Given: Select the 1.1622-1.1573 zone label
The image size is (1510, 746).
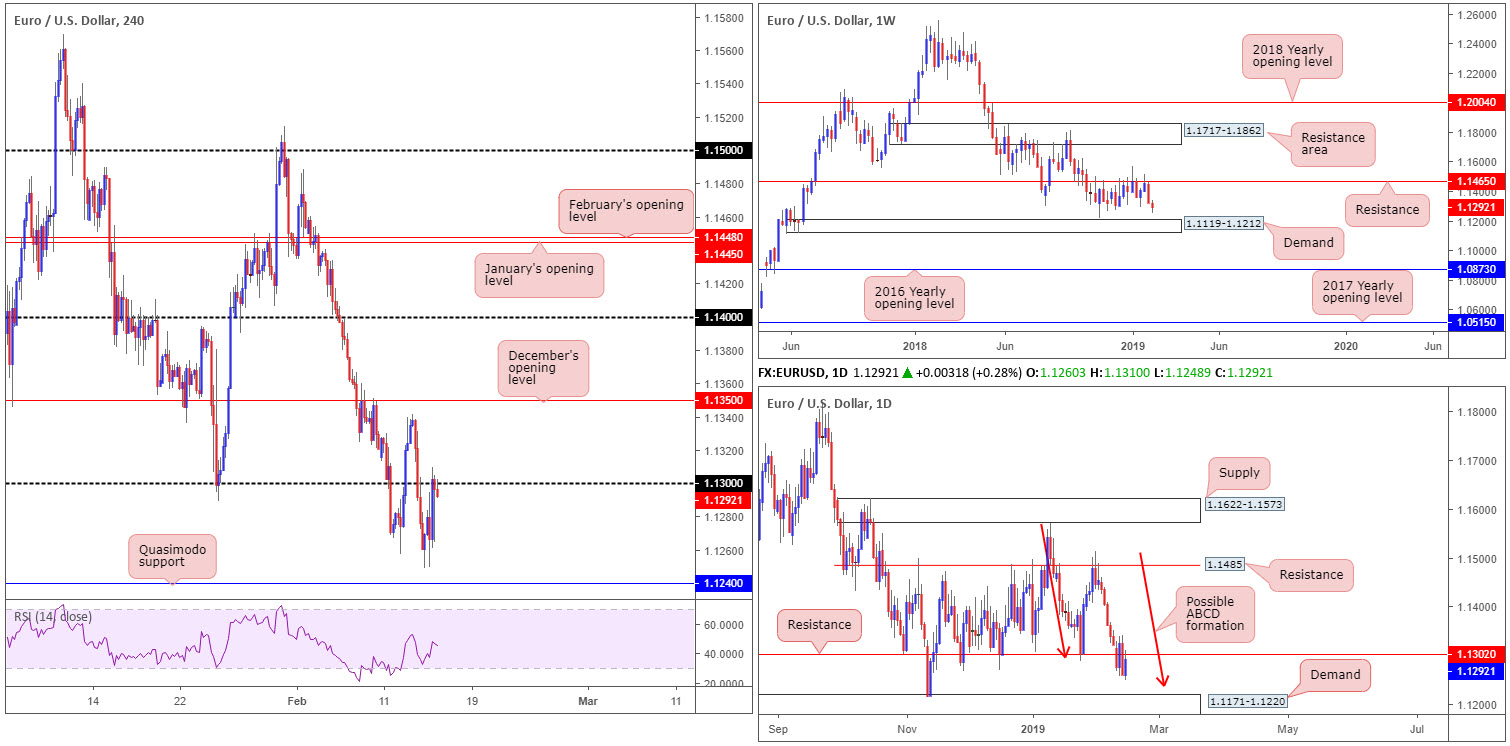Looking at the screenshot, I should [x=1243, y=504].
